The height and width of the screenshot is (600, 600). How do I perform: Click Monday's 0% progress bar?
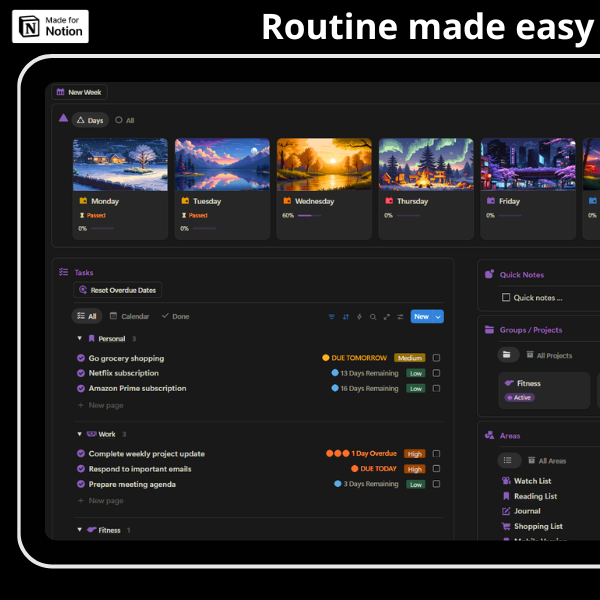pos(102,228)
